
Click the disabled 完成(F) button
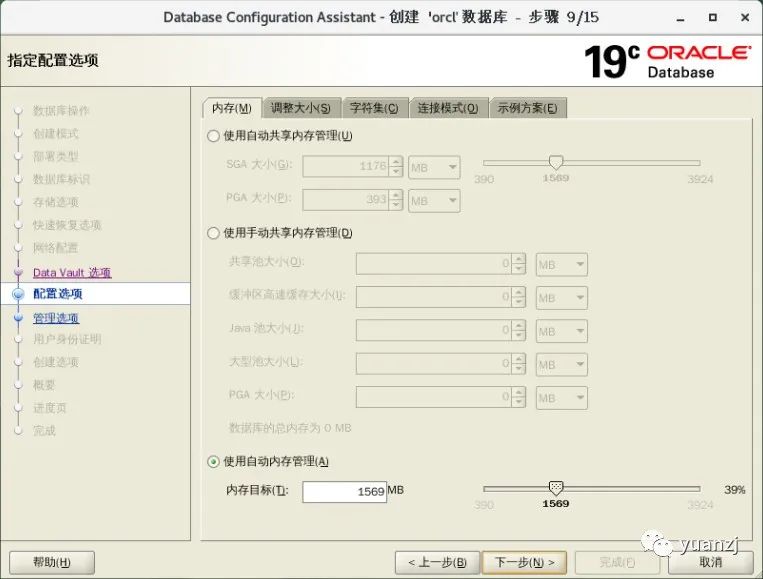(x=617, y=562)
